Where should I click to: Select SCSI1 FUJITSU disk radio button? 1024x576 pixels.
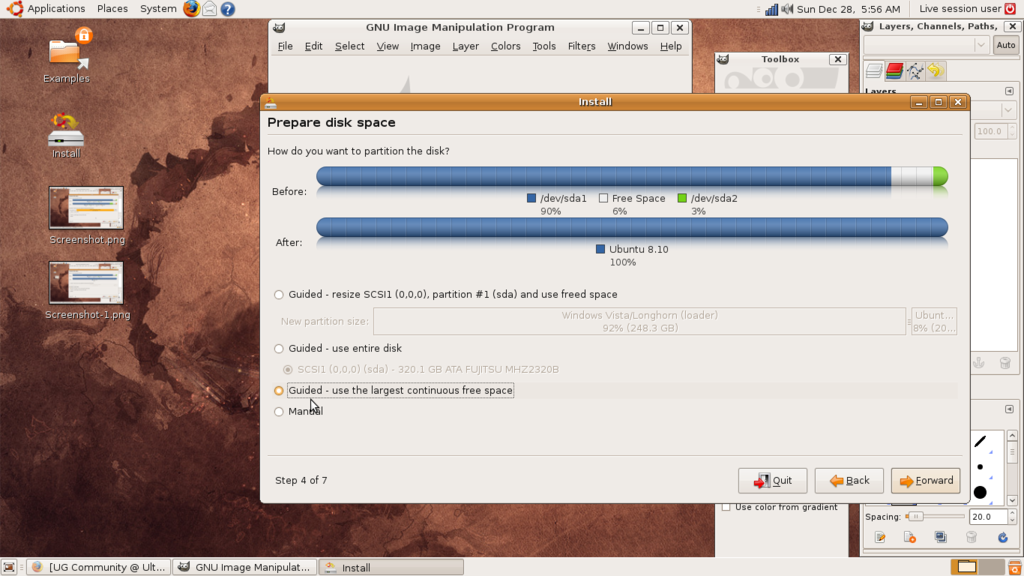click(287, 370)
